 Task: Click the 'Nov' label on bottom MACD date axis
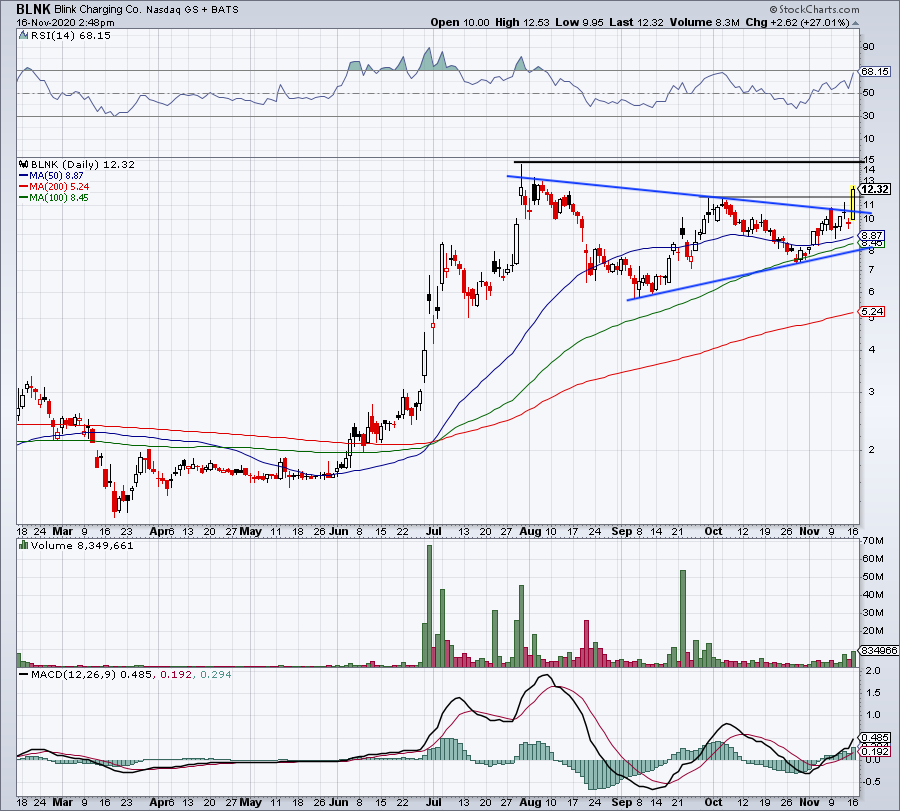[x=809, y=802]
